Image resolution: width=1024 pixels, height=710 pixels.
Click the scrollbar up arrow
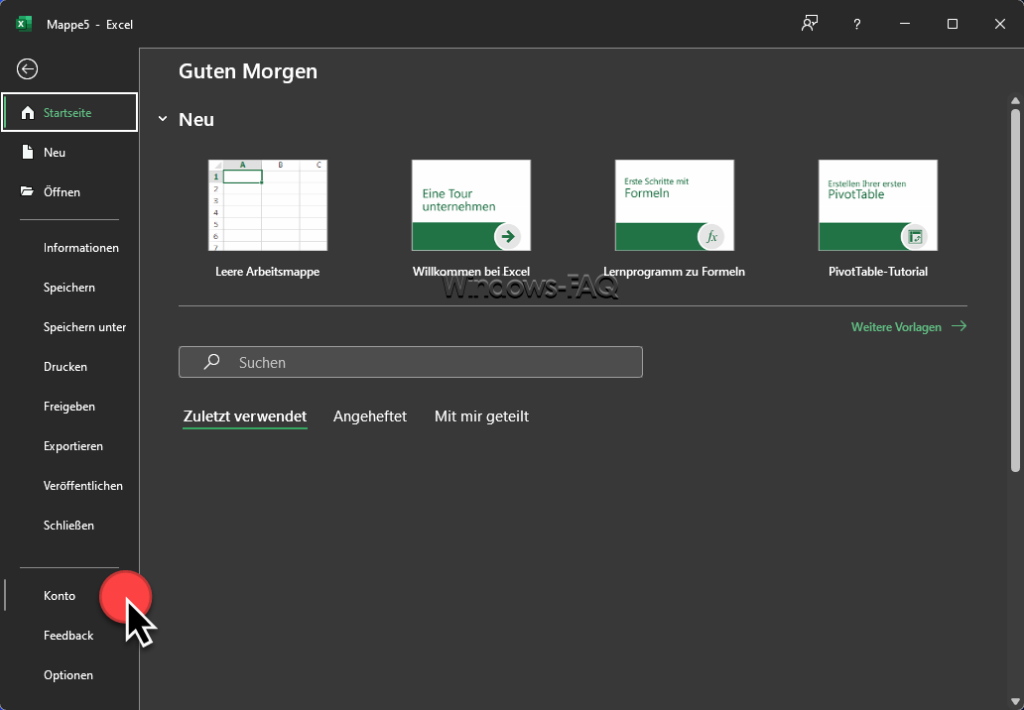(x=1015, y=101)
